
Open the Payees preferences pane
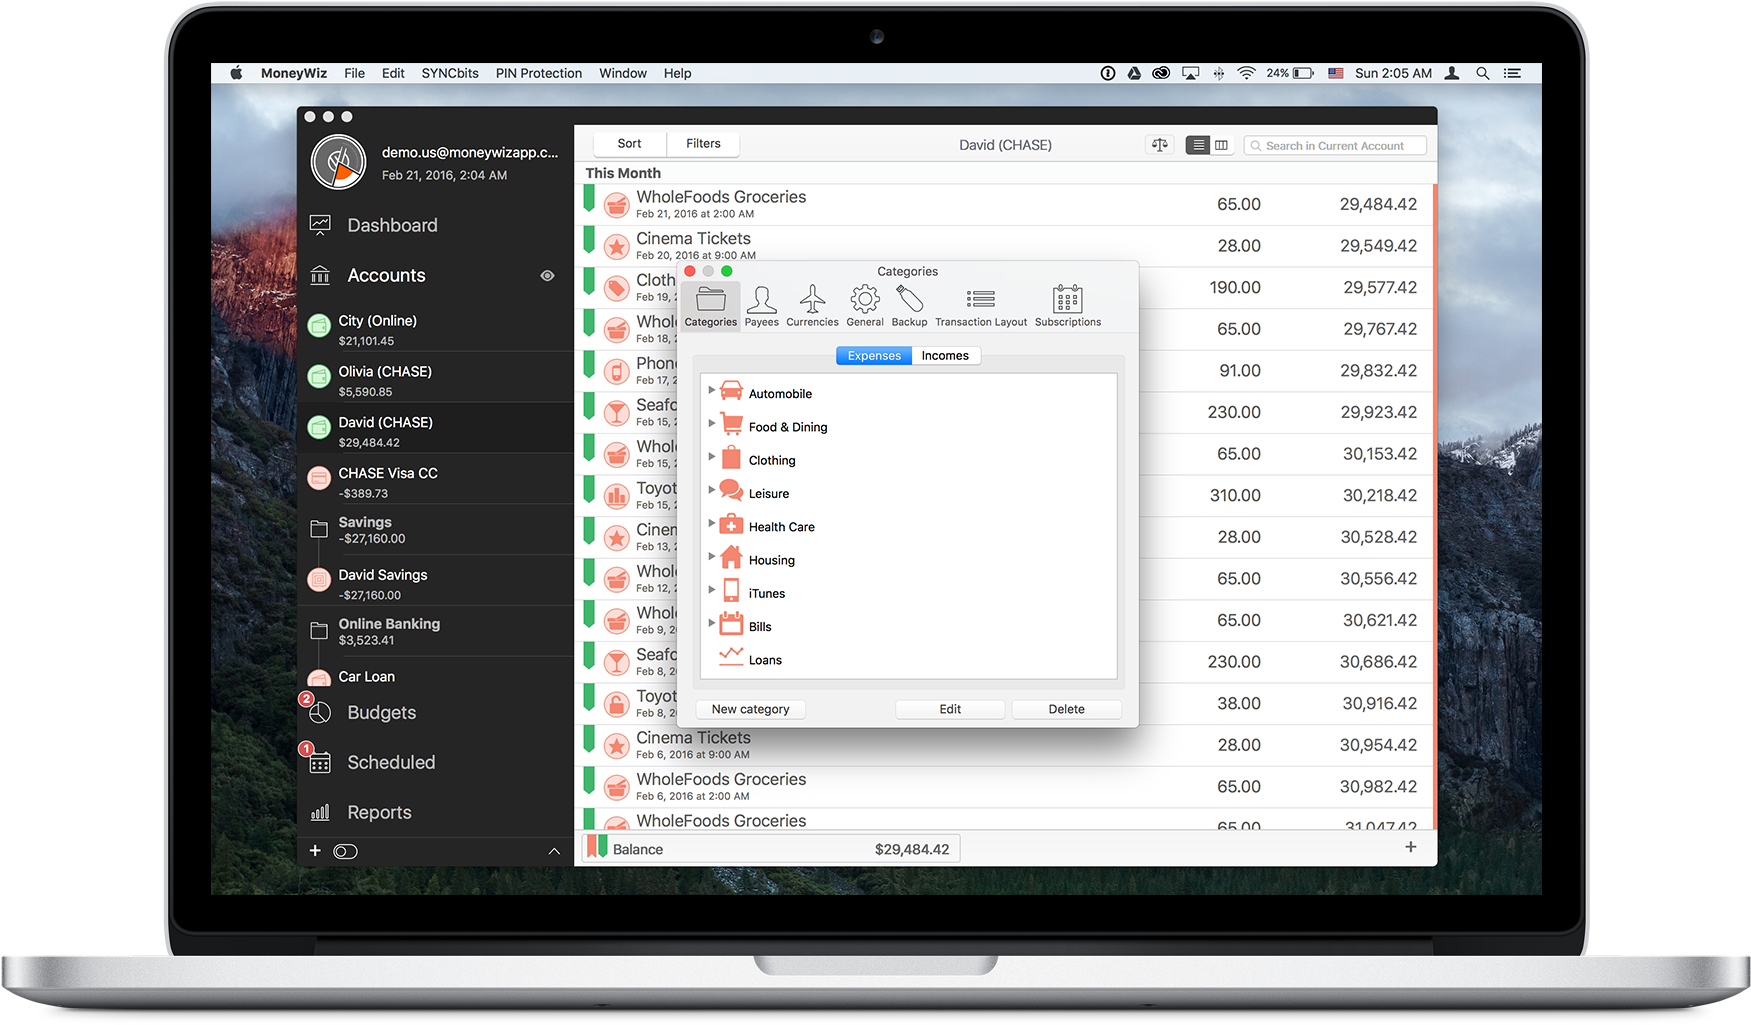point(761,306)
